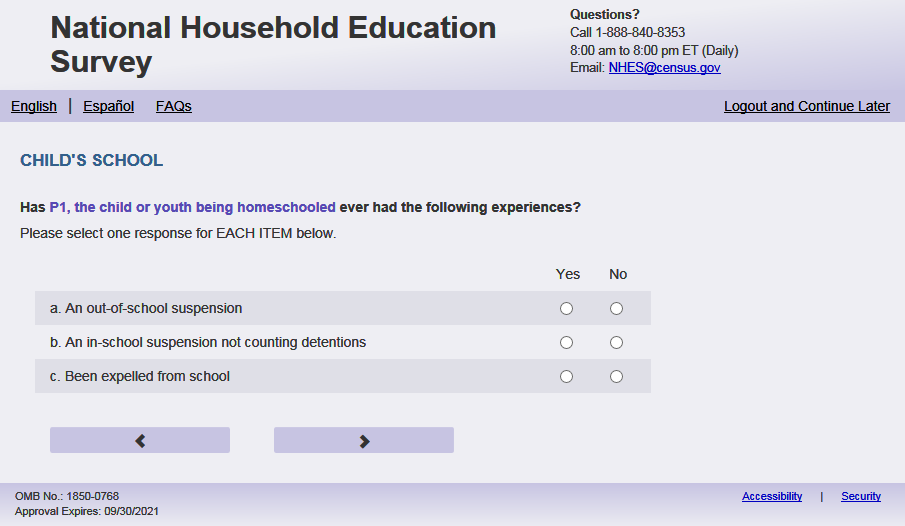Open the NHES@census.gov email link
Image resolution: width=905 pixels, height=526 pixels.
(x=664, y=68)
